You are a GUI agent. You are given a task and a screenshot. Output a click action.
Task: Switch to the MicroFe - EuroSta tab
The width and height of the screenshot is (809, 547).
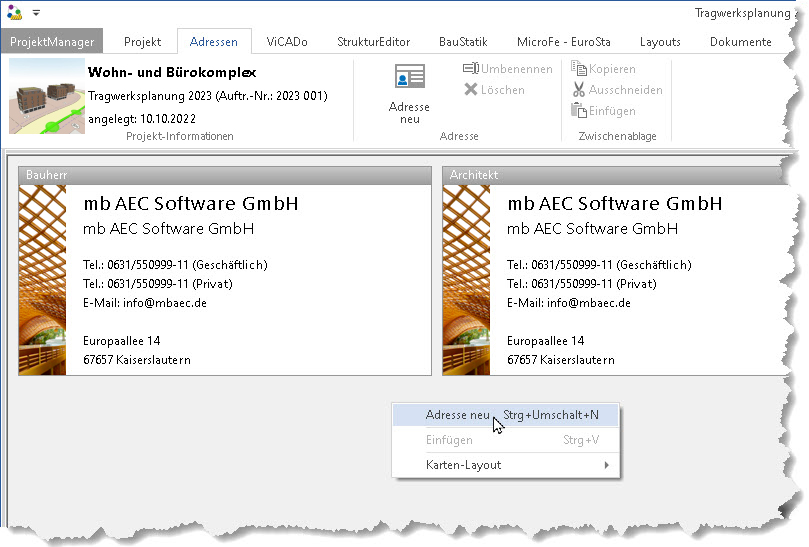[563, 42]
